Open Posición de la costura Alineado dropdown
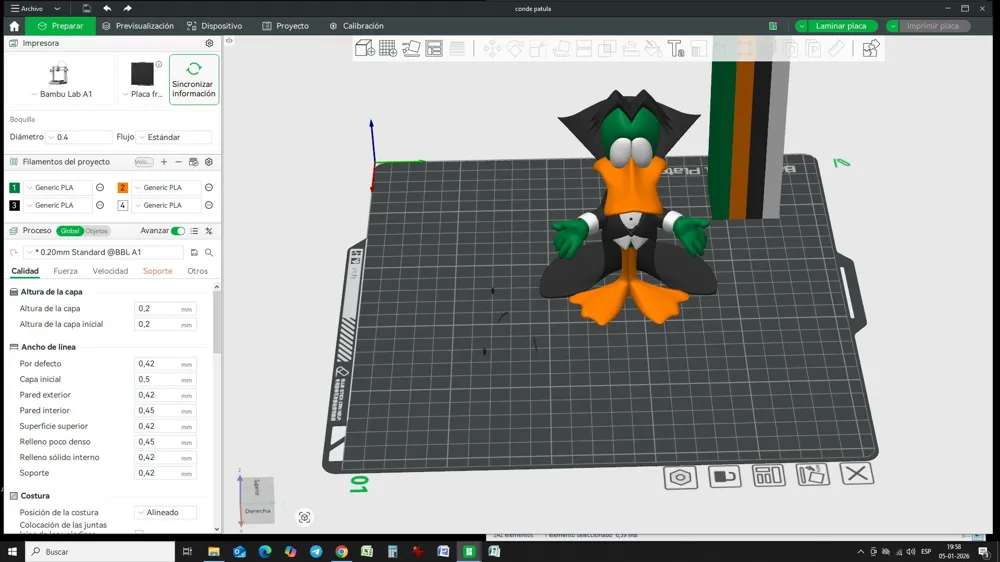Image resolution: width=1000 pixels, height=562 pixels. (x=165, y=512)
